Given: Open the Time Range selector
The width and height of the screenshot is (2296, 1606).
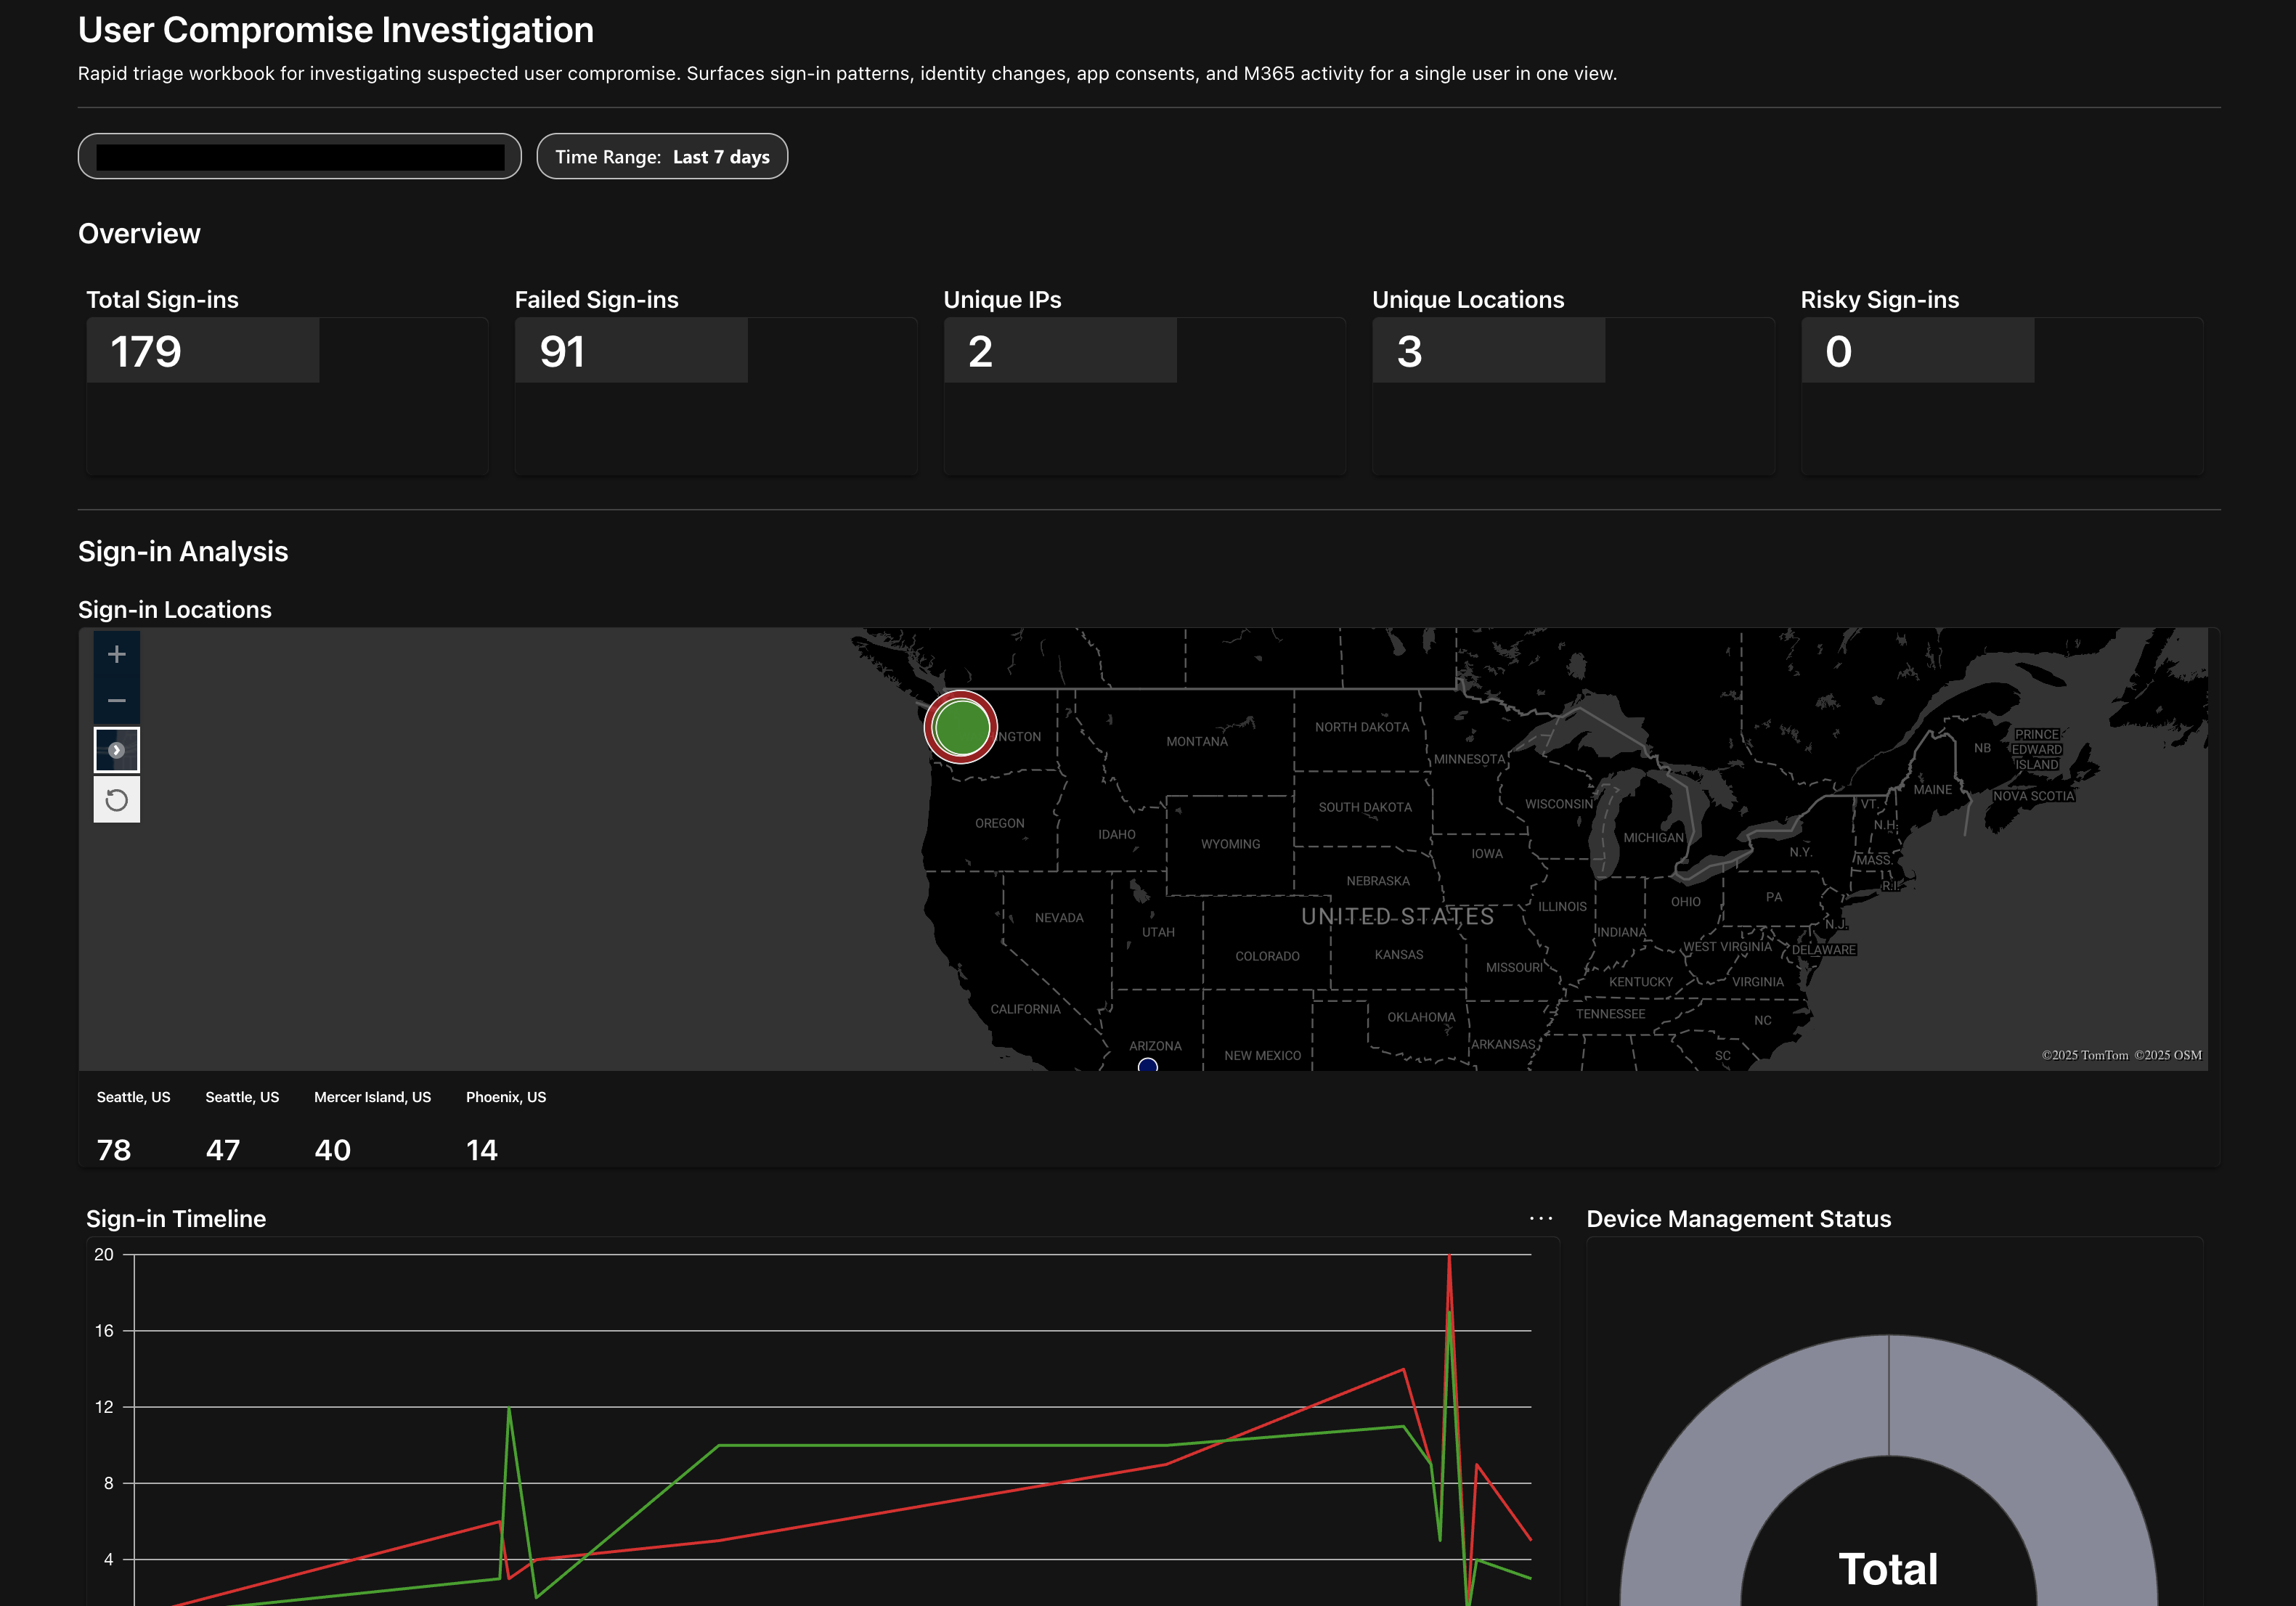Looking at the screenshot, I should [x=662, y=156].
